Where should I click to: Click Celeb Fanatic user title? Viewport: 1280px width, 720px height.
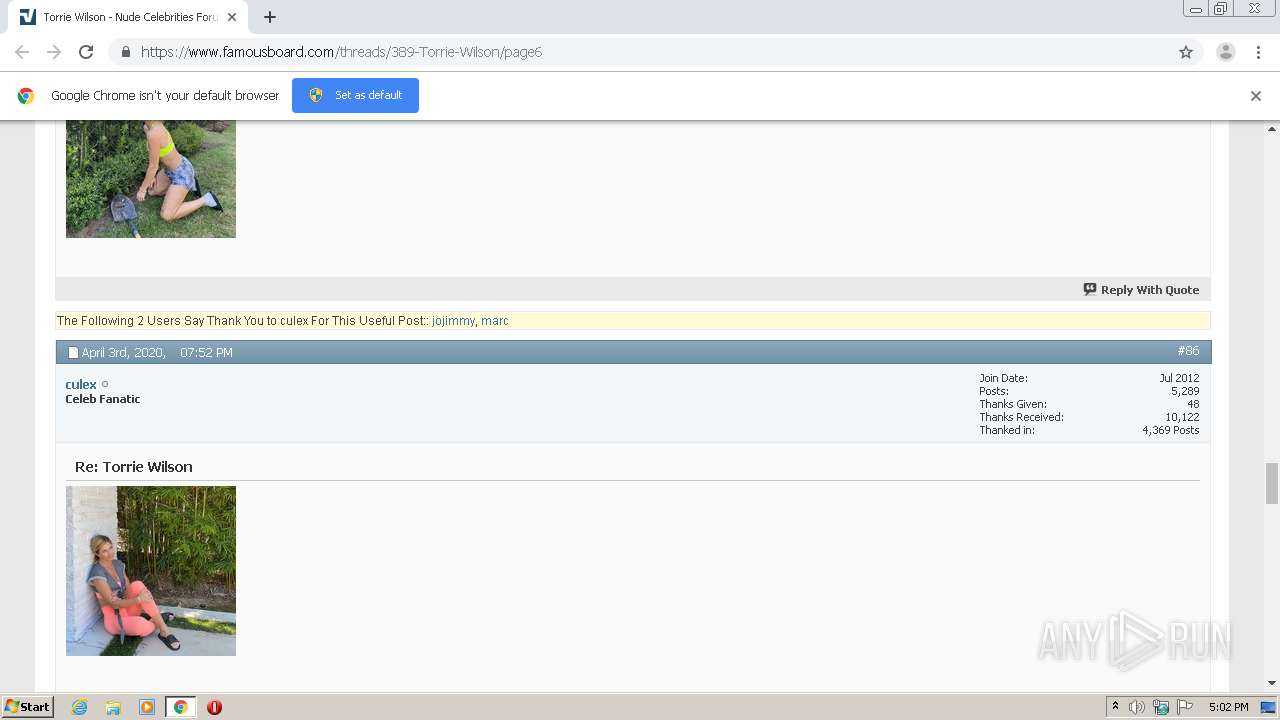coord(103,399)
